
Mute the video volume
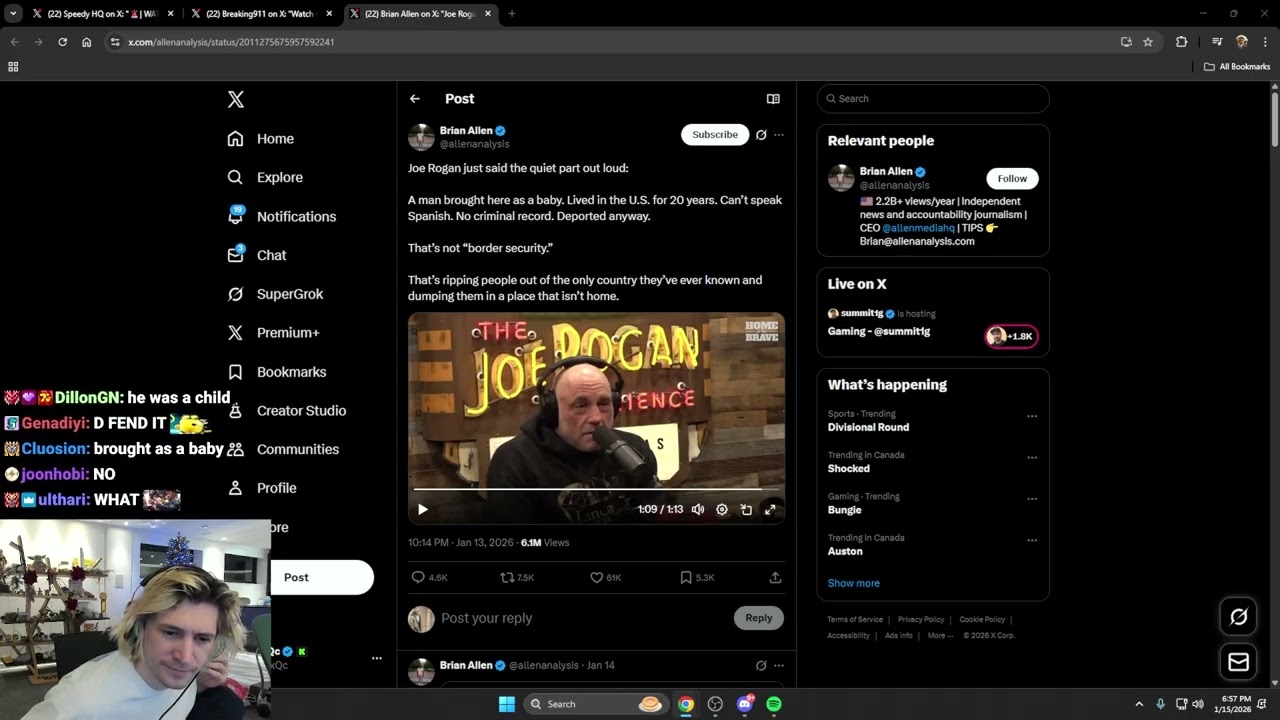[698, 509]
